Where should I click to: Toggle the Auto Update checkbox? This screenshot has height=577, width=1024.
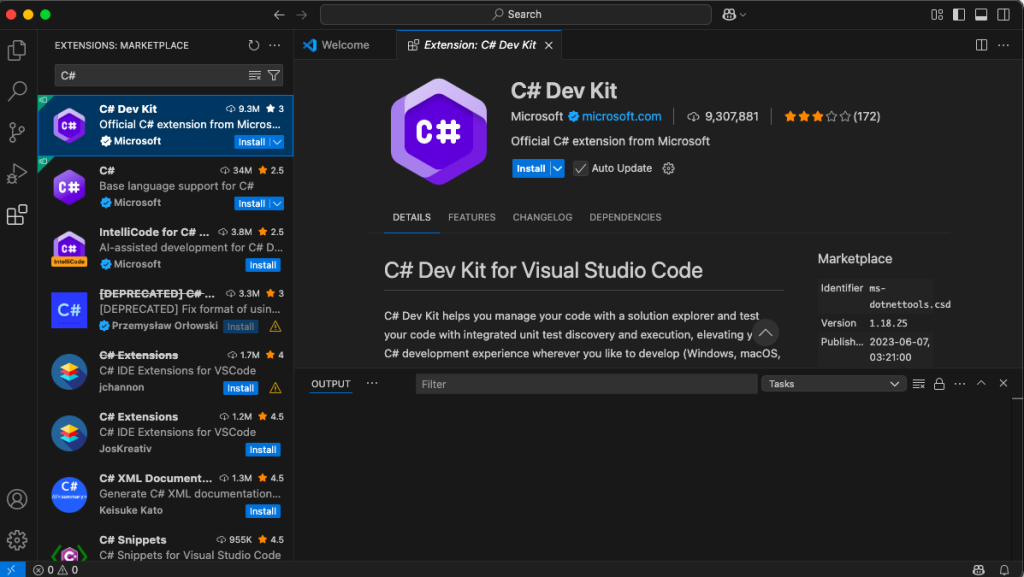581,168
